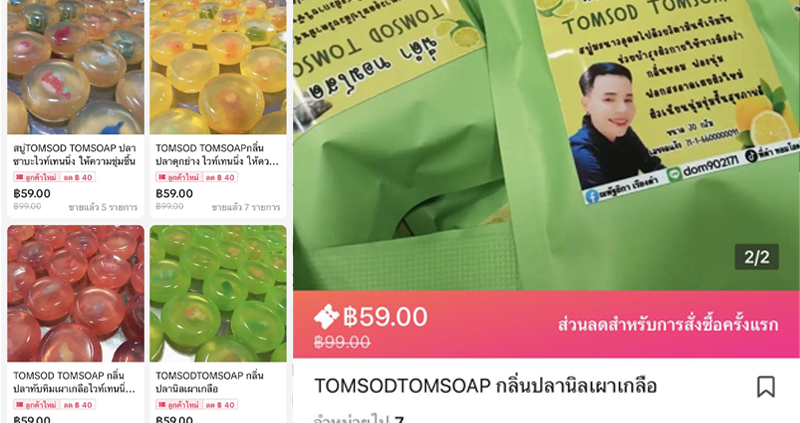Open the yellow catfish soap product image

point(218,67)
